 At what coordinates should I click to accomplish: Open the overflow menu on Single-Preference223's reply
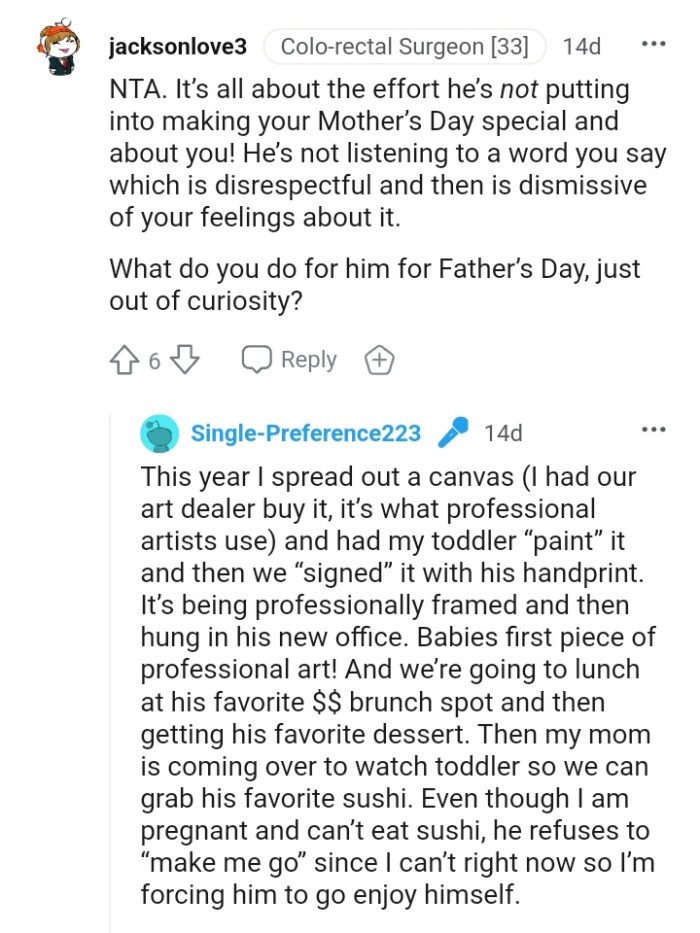click(x=654, y=430)
